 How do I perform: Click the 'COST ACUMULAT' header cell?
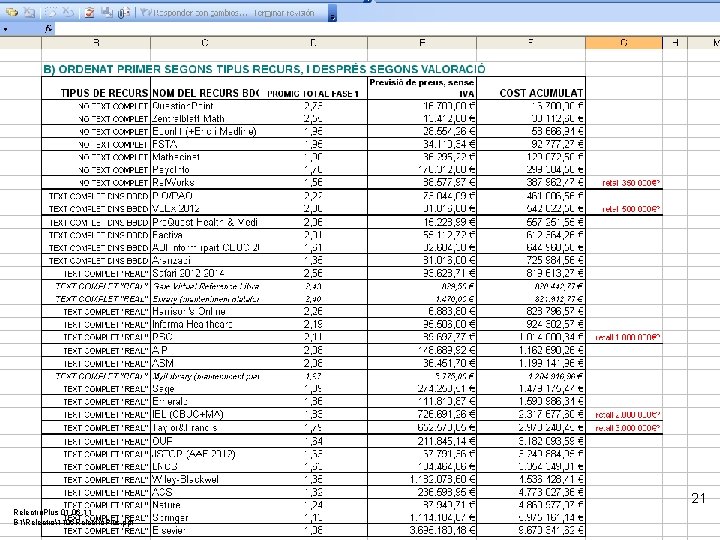[x=531, y=88]
